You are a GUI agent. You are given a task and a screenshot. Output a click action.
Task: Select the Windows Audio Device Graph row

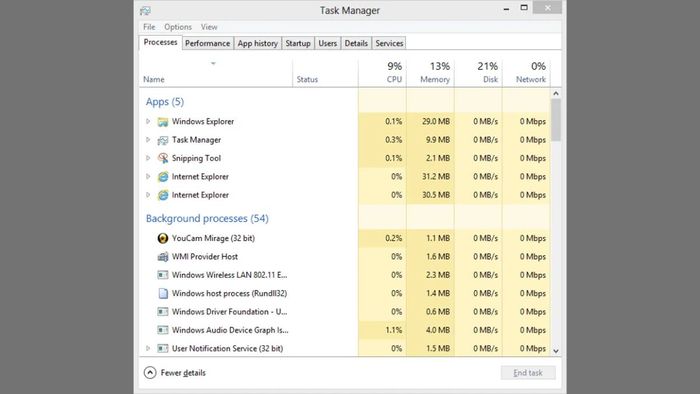pos(345,330)
